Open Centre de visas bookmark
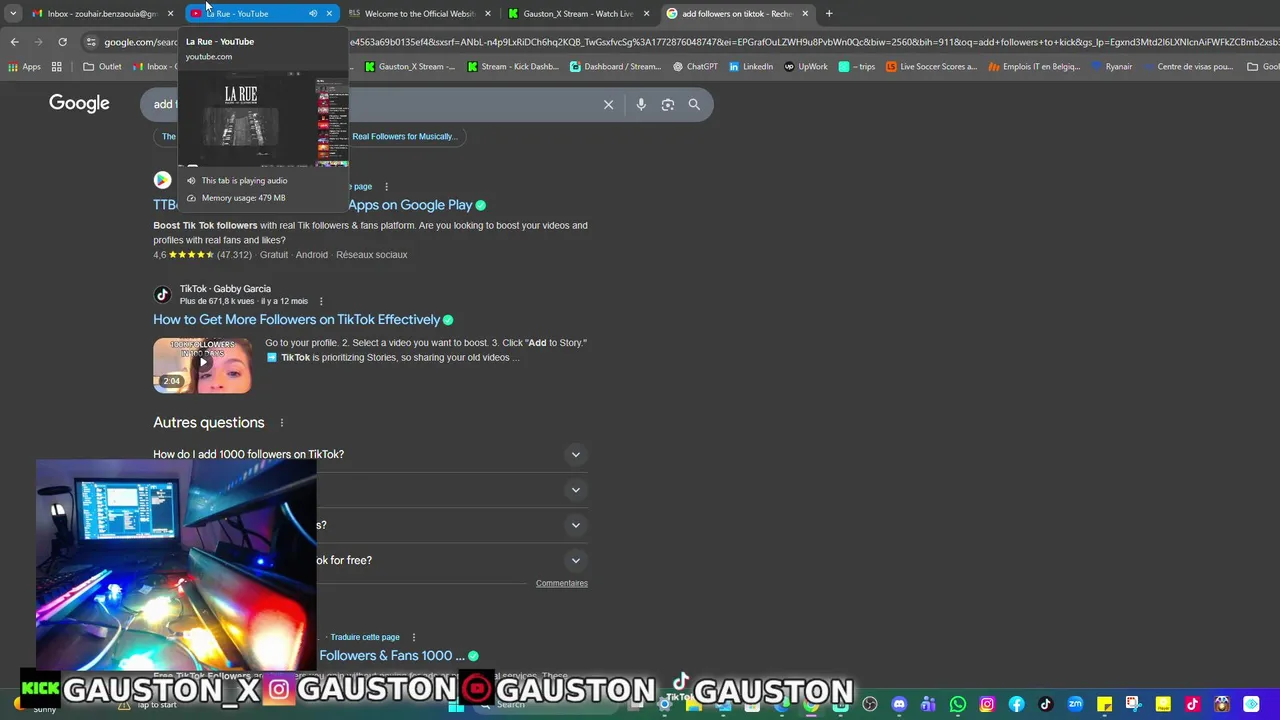The width and height of the screenshot is (1280, 720). point(1188,67)
